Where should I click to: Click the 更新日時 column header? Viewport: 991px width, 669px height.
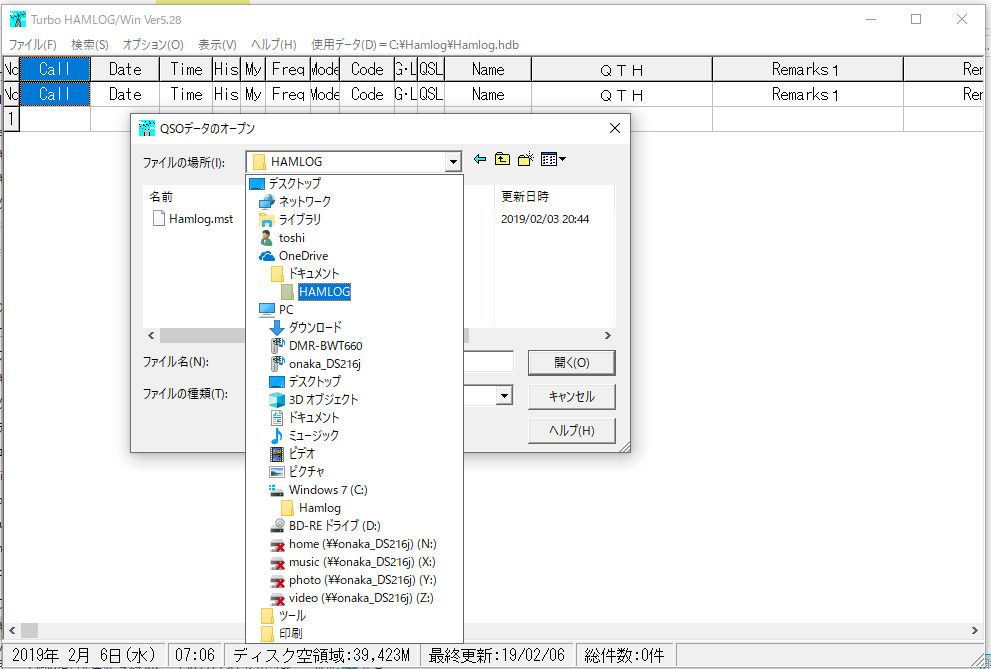[525, 197]
